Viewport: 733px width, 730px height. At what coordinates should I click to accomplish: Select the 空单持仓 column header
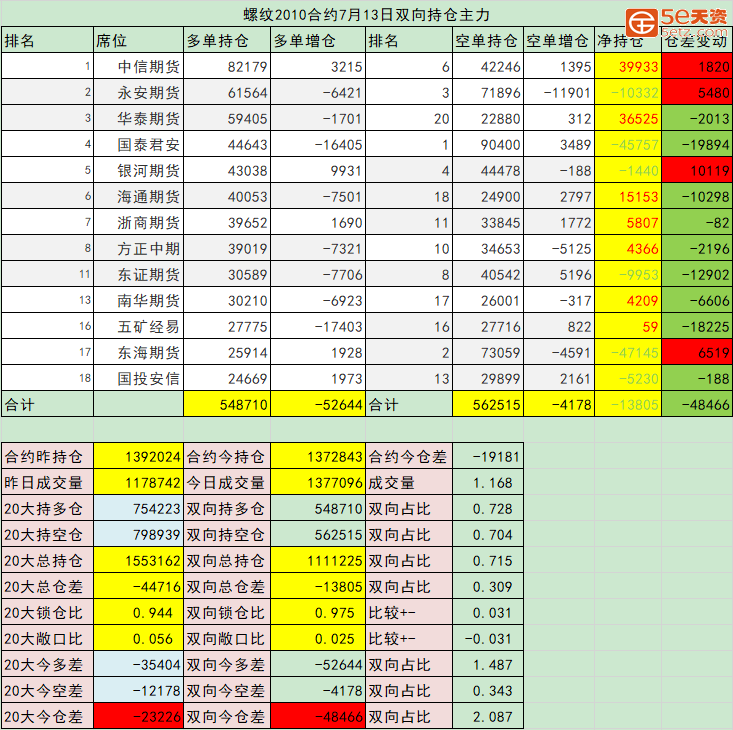coord(488,40)
